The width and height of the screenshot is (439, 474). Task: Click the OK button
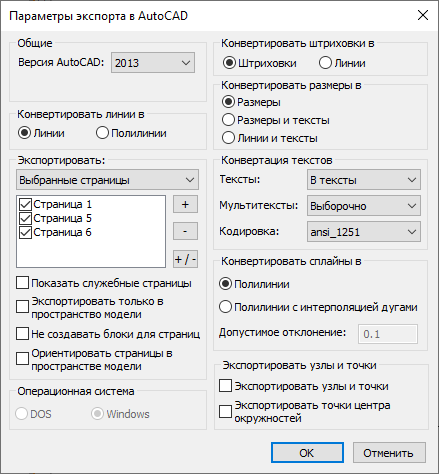[307, 453]
